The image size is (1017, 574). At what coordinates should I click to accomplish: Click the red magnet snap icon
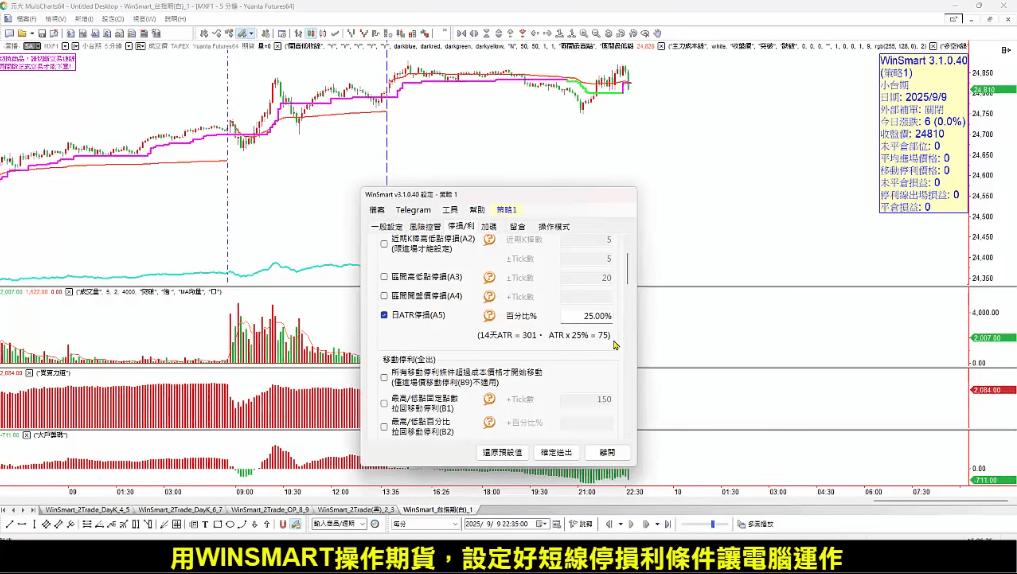pyautogui.click(x=283, y=524)
